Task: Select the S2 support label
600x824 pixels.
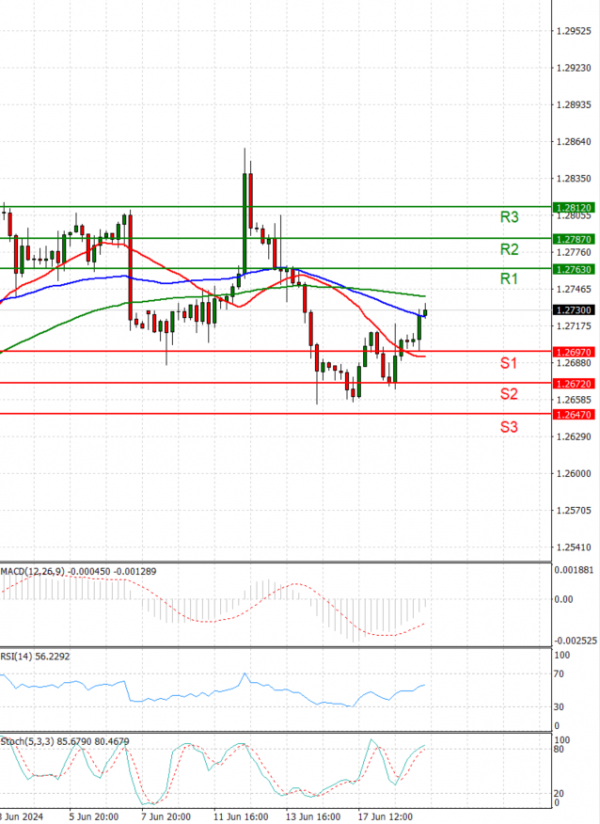Action: coord(509,394)
